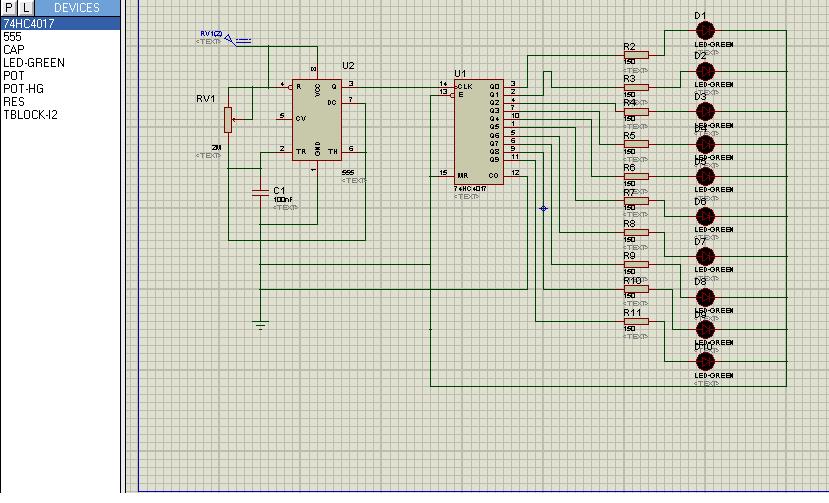Viewport: 829px width, 503px height.
Task: Click the DEVICES panel header
Action: click(77, 7)
